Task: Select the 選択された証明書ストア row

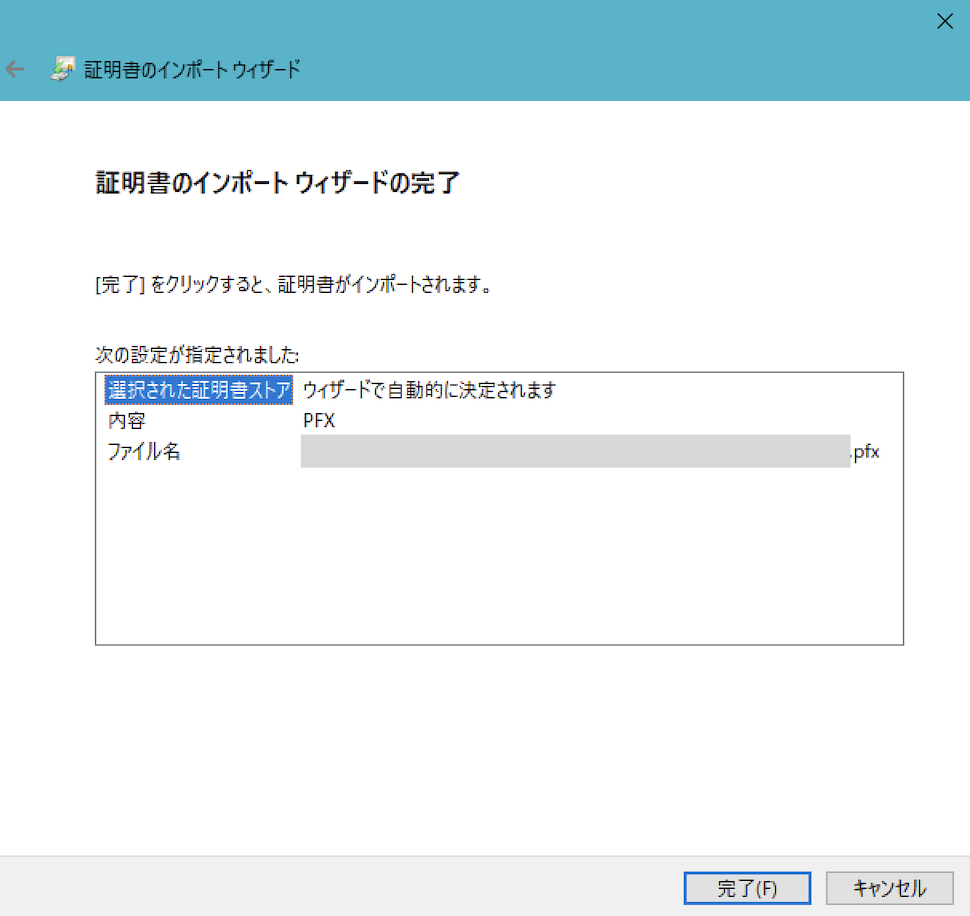Action: (198, 390)
